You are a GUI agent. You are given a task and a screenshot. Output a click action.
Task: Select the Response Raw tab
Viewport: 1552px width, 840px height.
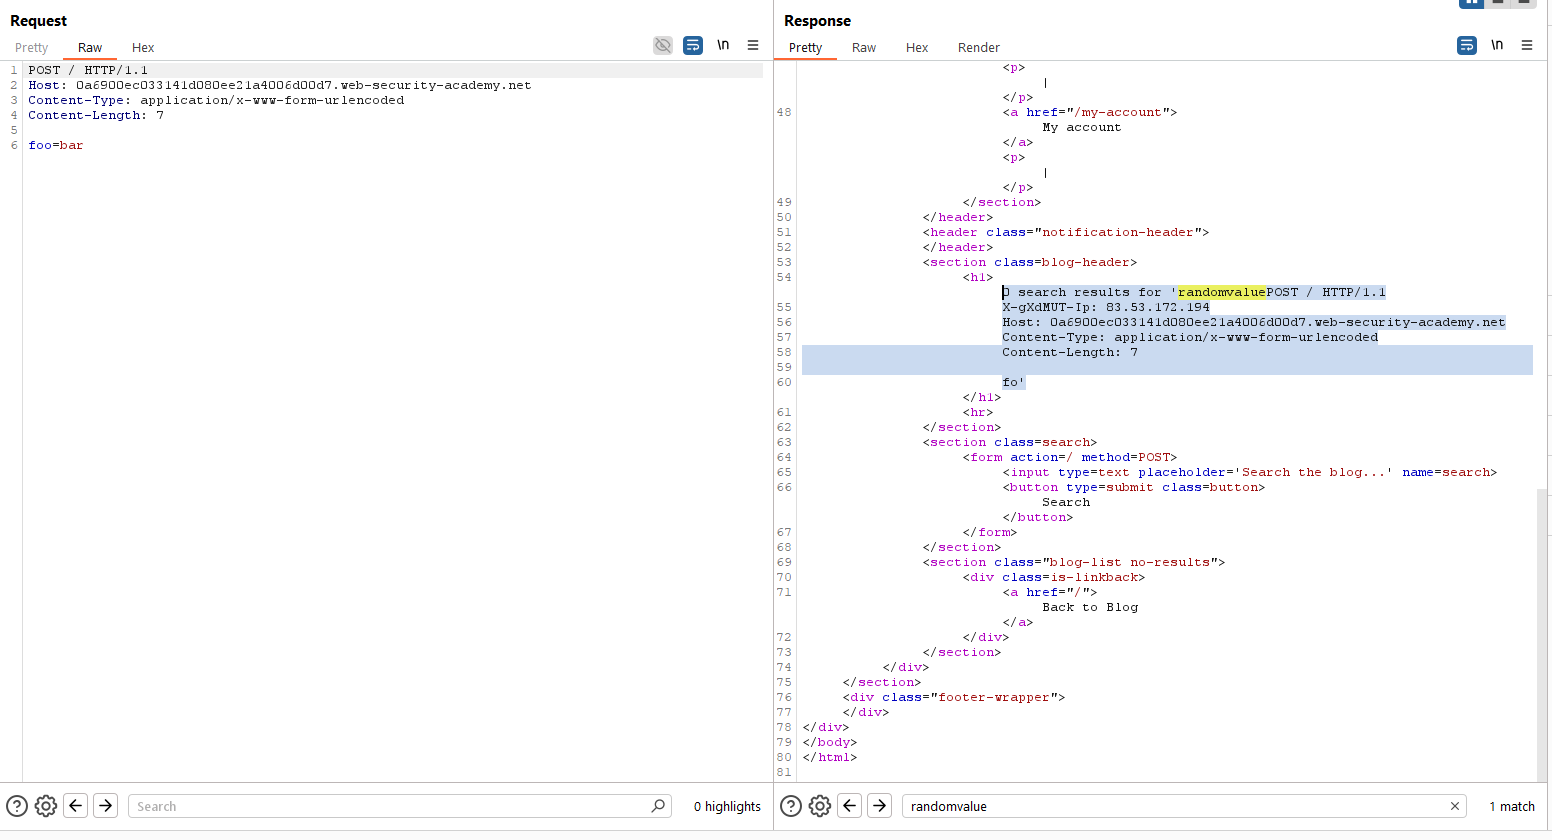tap(864, 47)
